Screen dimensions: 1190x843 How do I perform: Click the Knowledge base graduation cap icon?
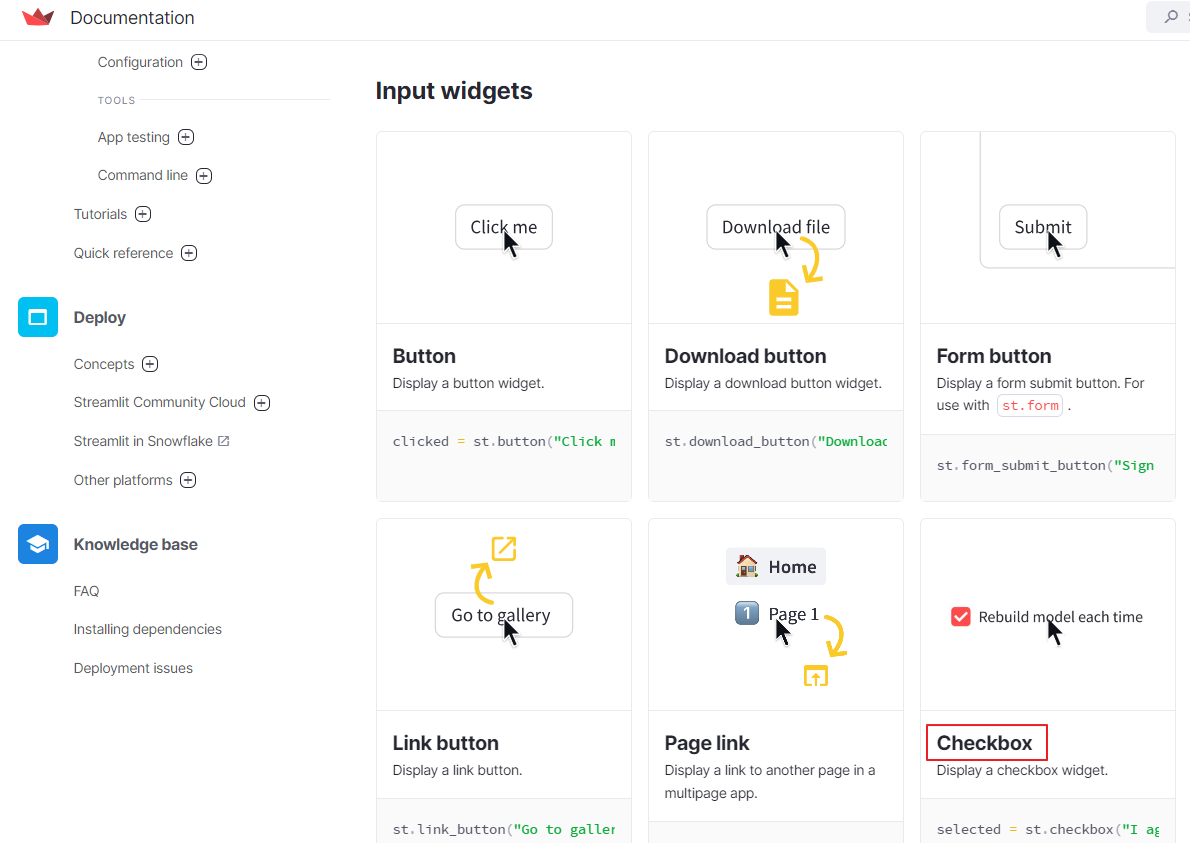38,544
